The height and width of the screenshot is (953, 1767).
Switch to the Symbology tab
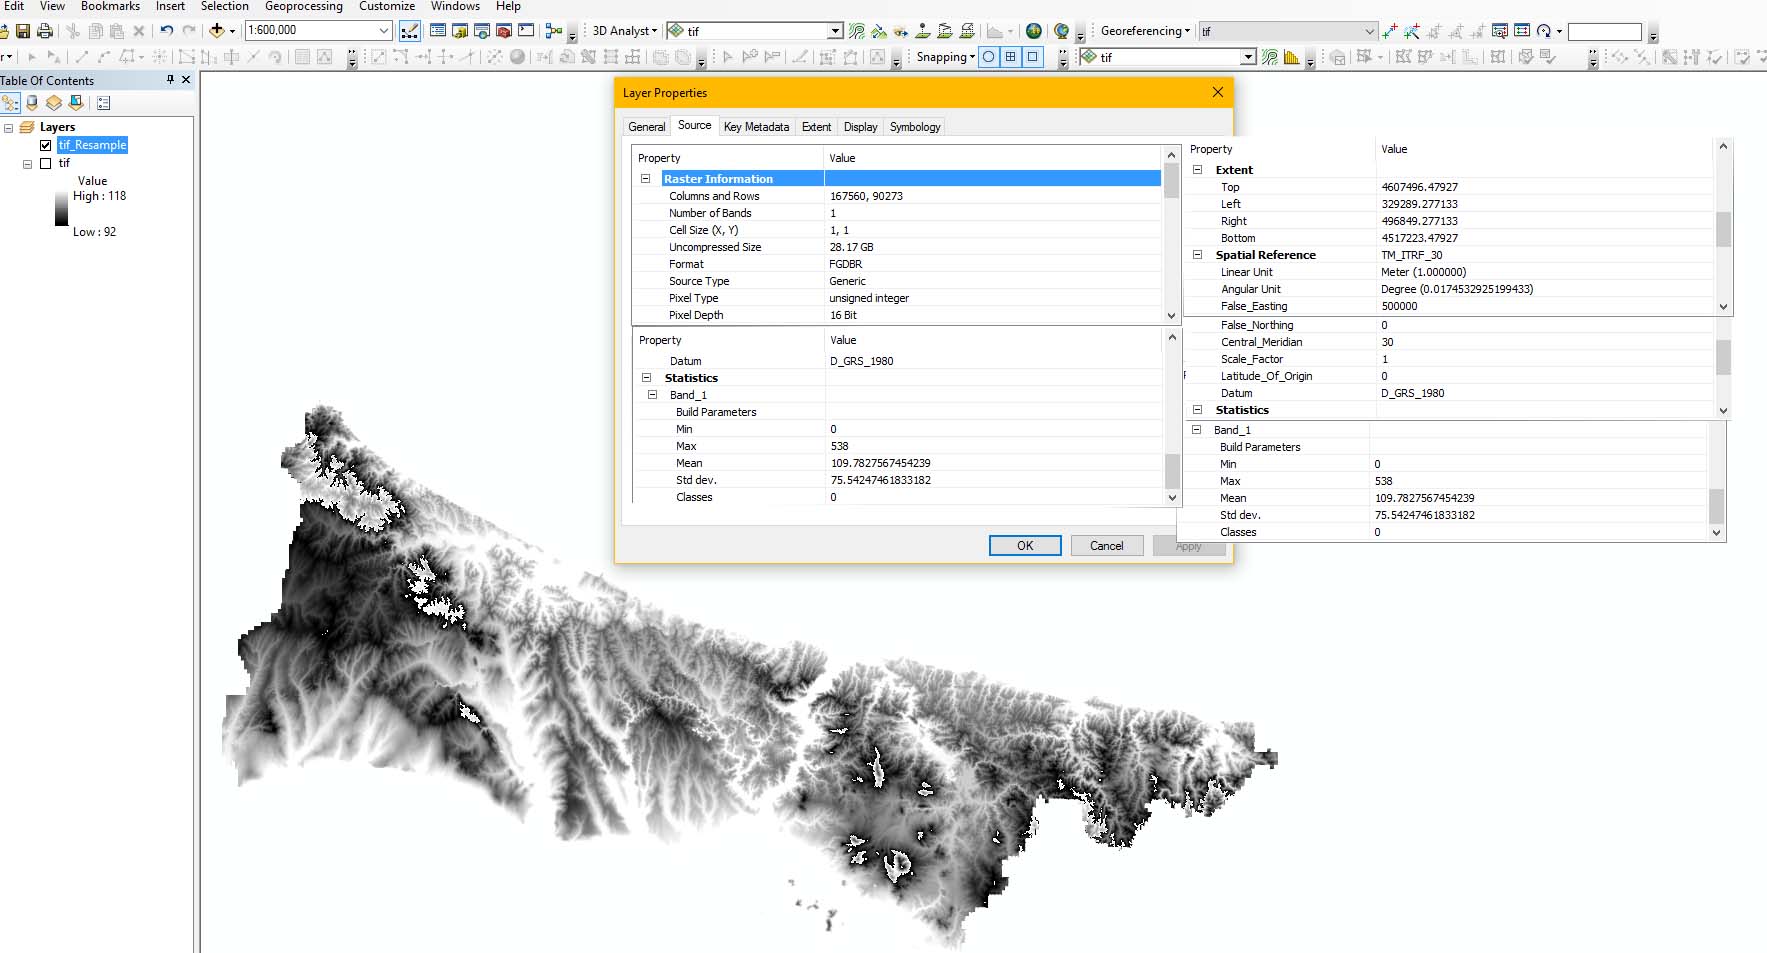click(915, 127)
